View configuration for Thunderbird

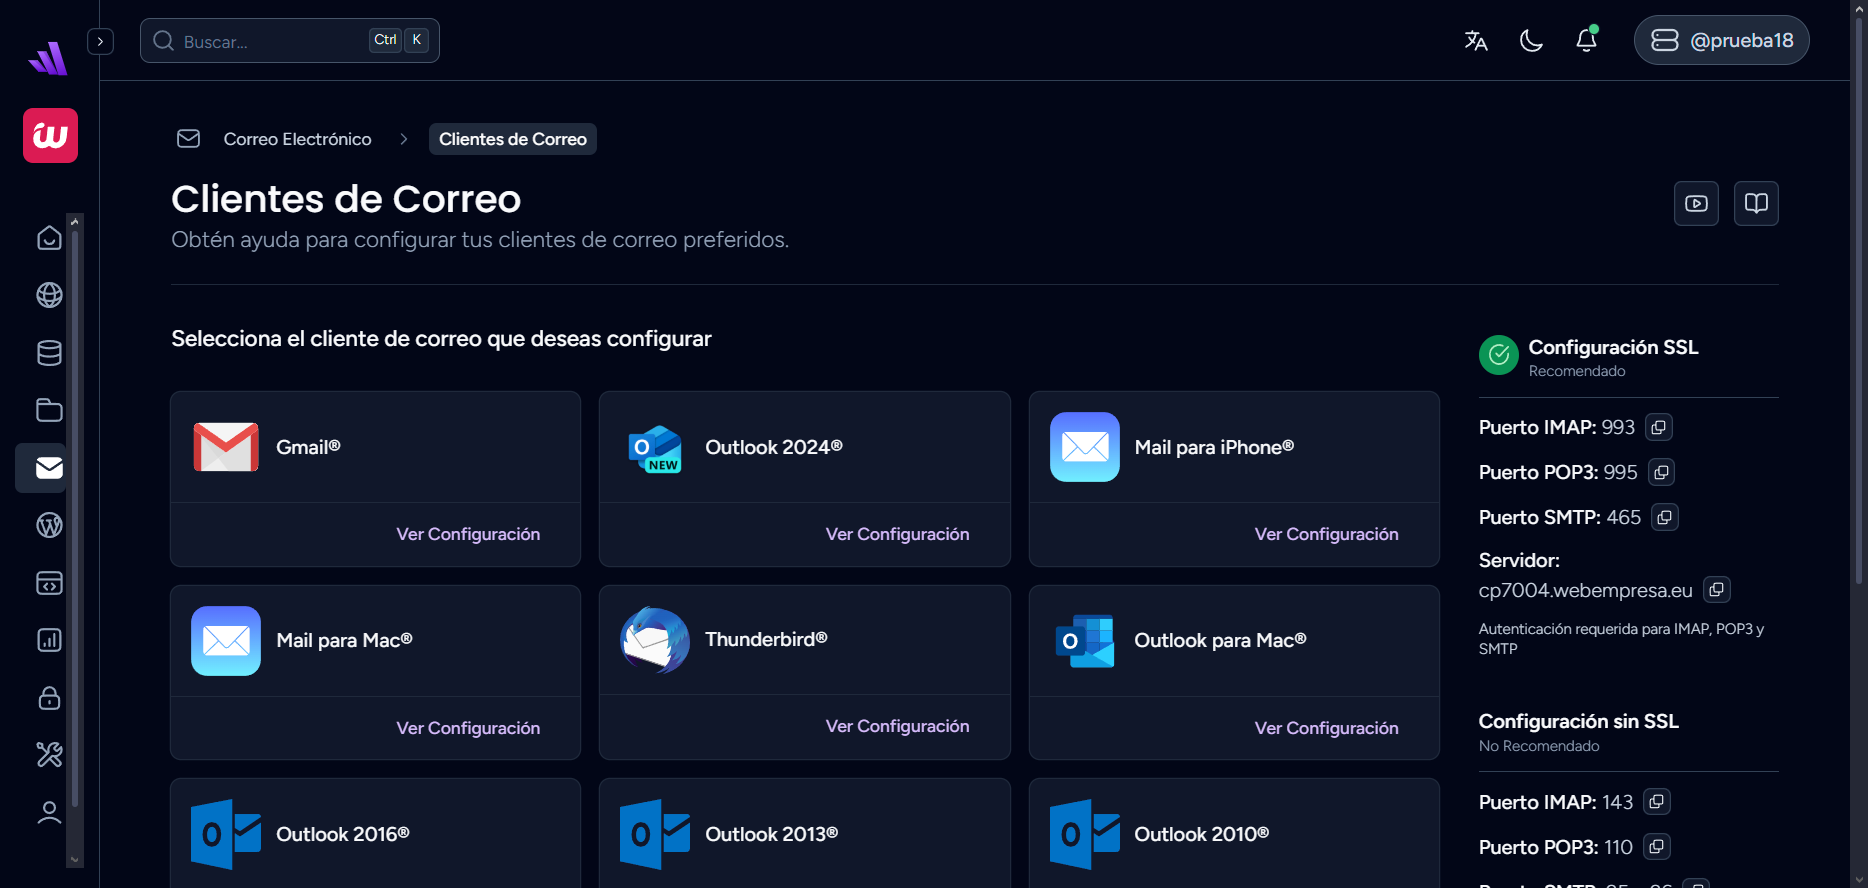click(x=897, y=726)
